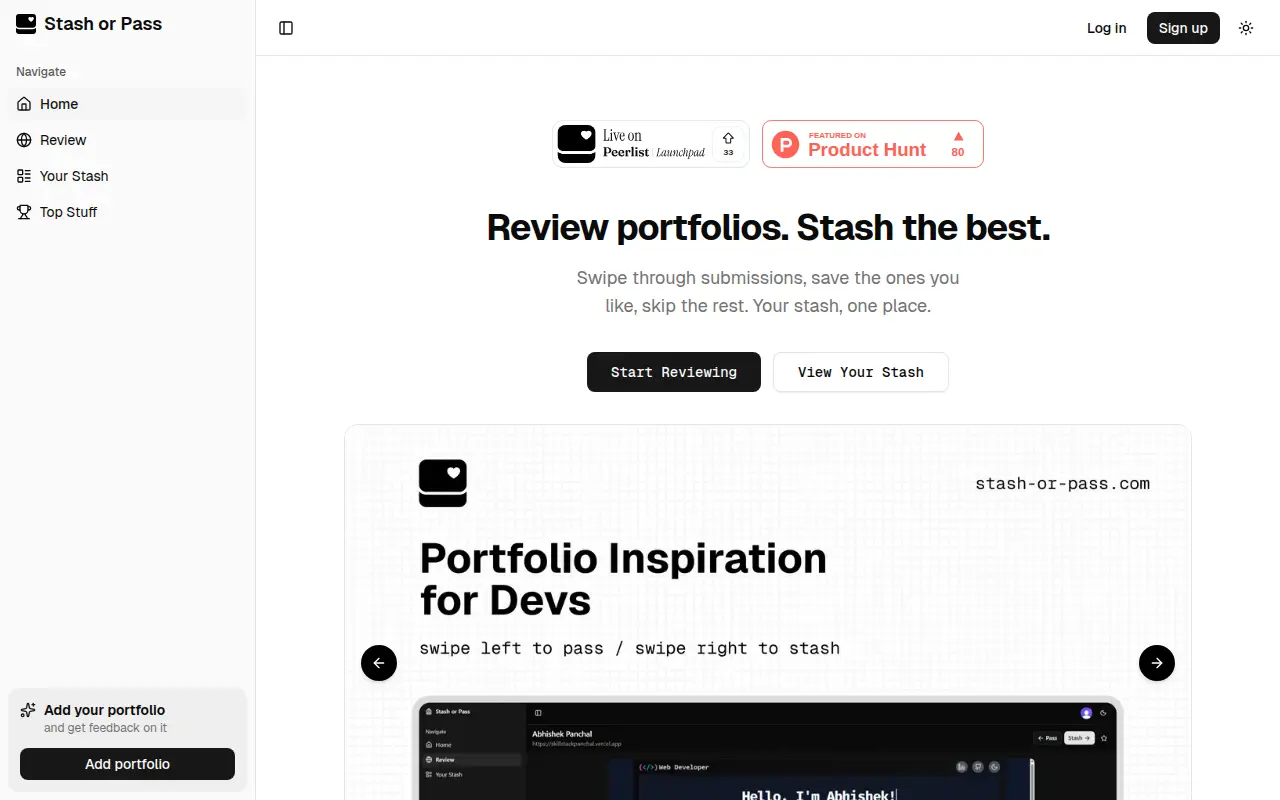This screenshot has width=1280, height=800.
Task: Click the Stash or Pass brand title
Action: 103,24
